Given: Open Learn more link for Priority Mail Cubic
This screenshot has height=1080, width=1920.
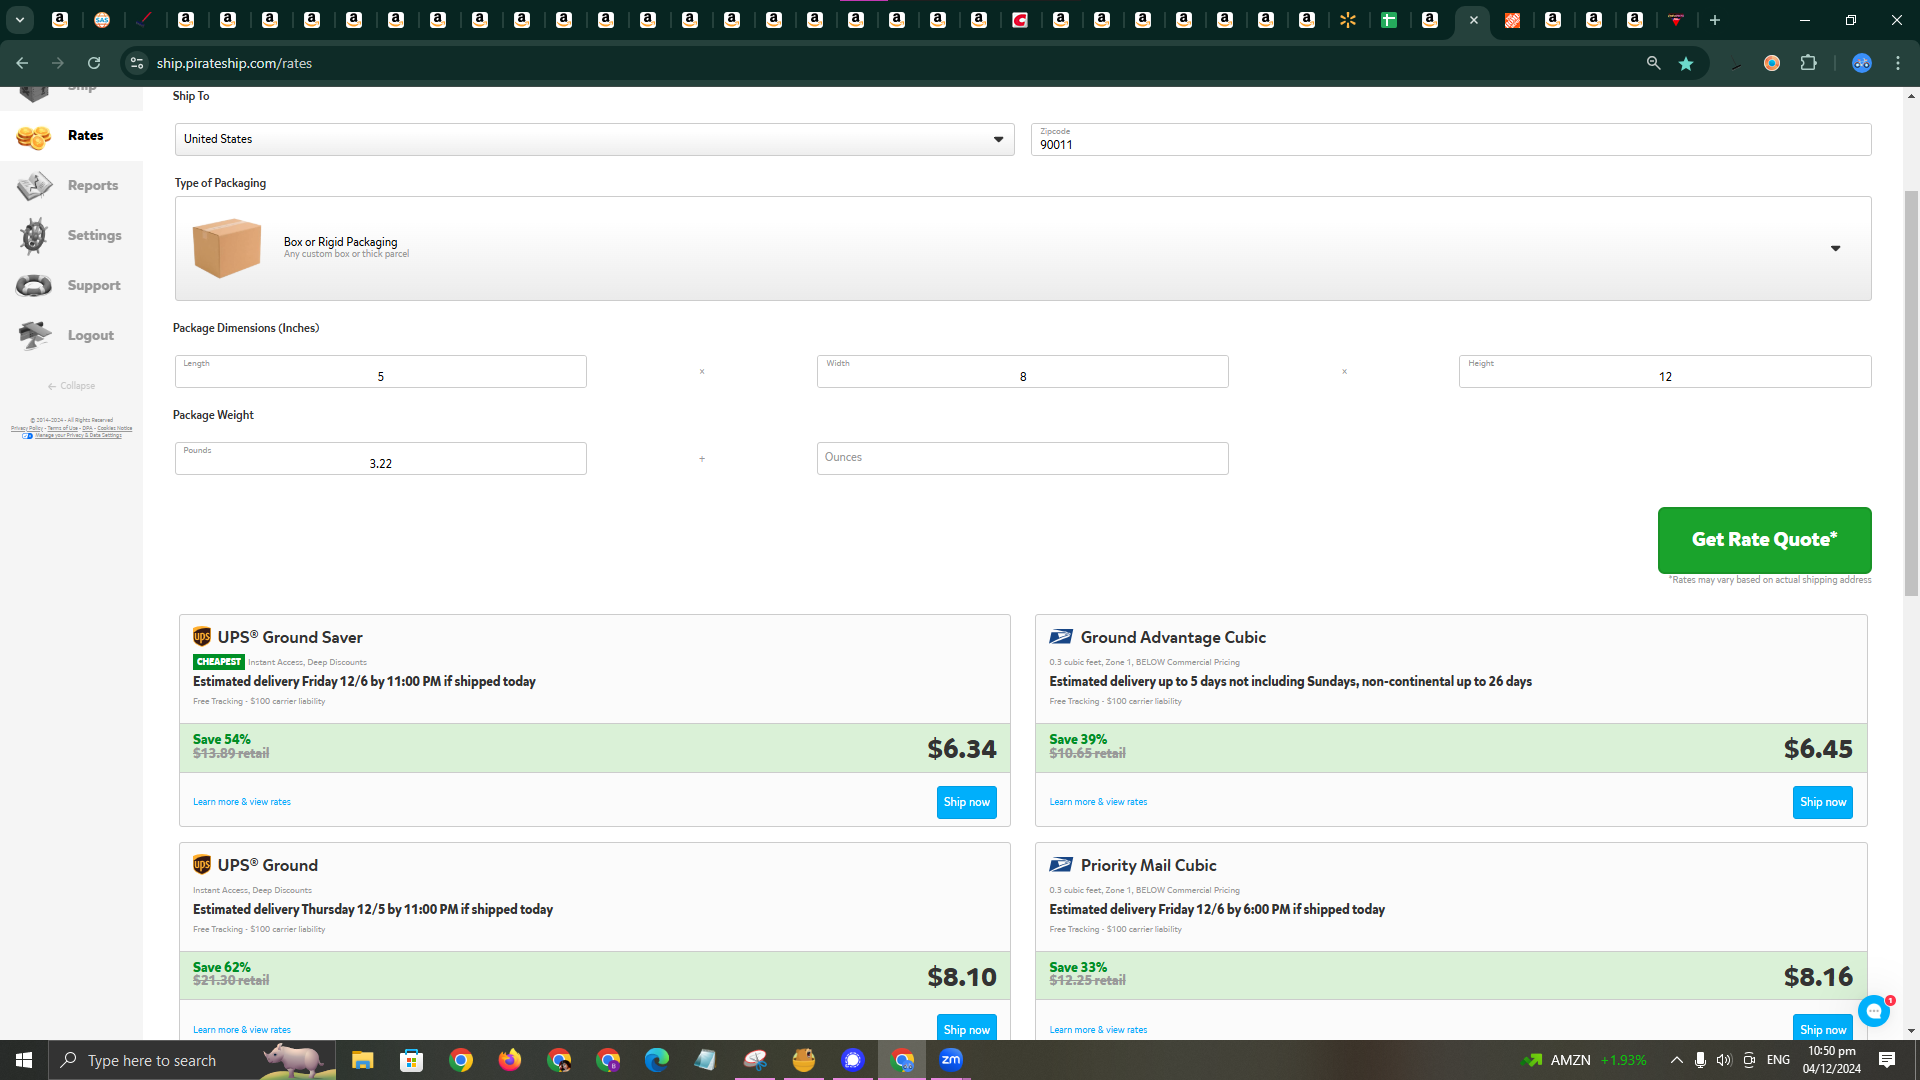Looking at the screenshot, I should pyautogui.click(x=1098, y=1030).
